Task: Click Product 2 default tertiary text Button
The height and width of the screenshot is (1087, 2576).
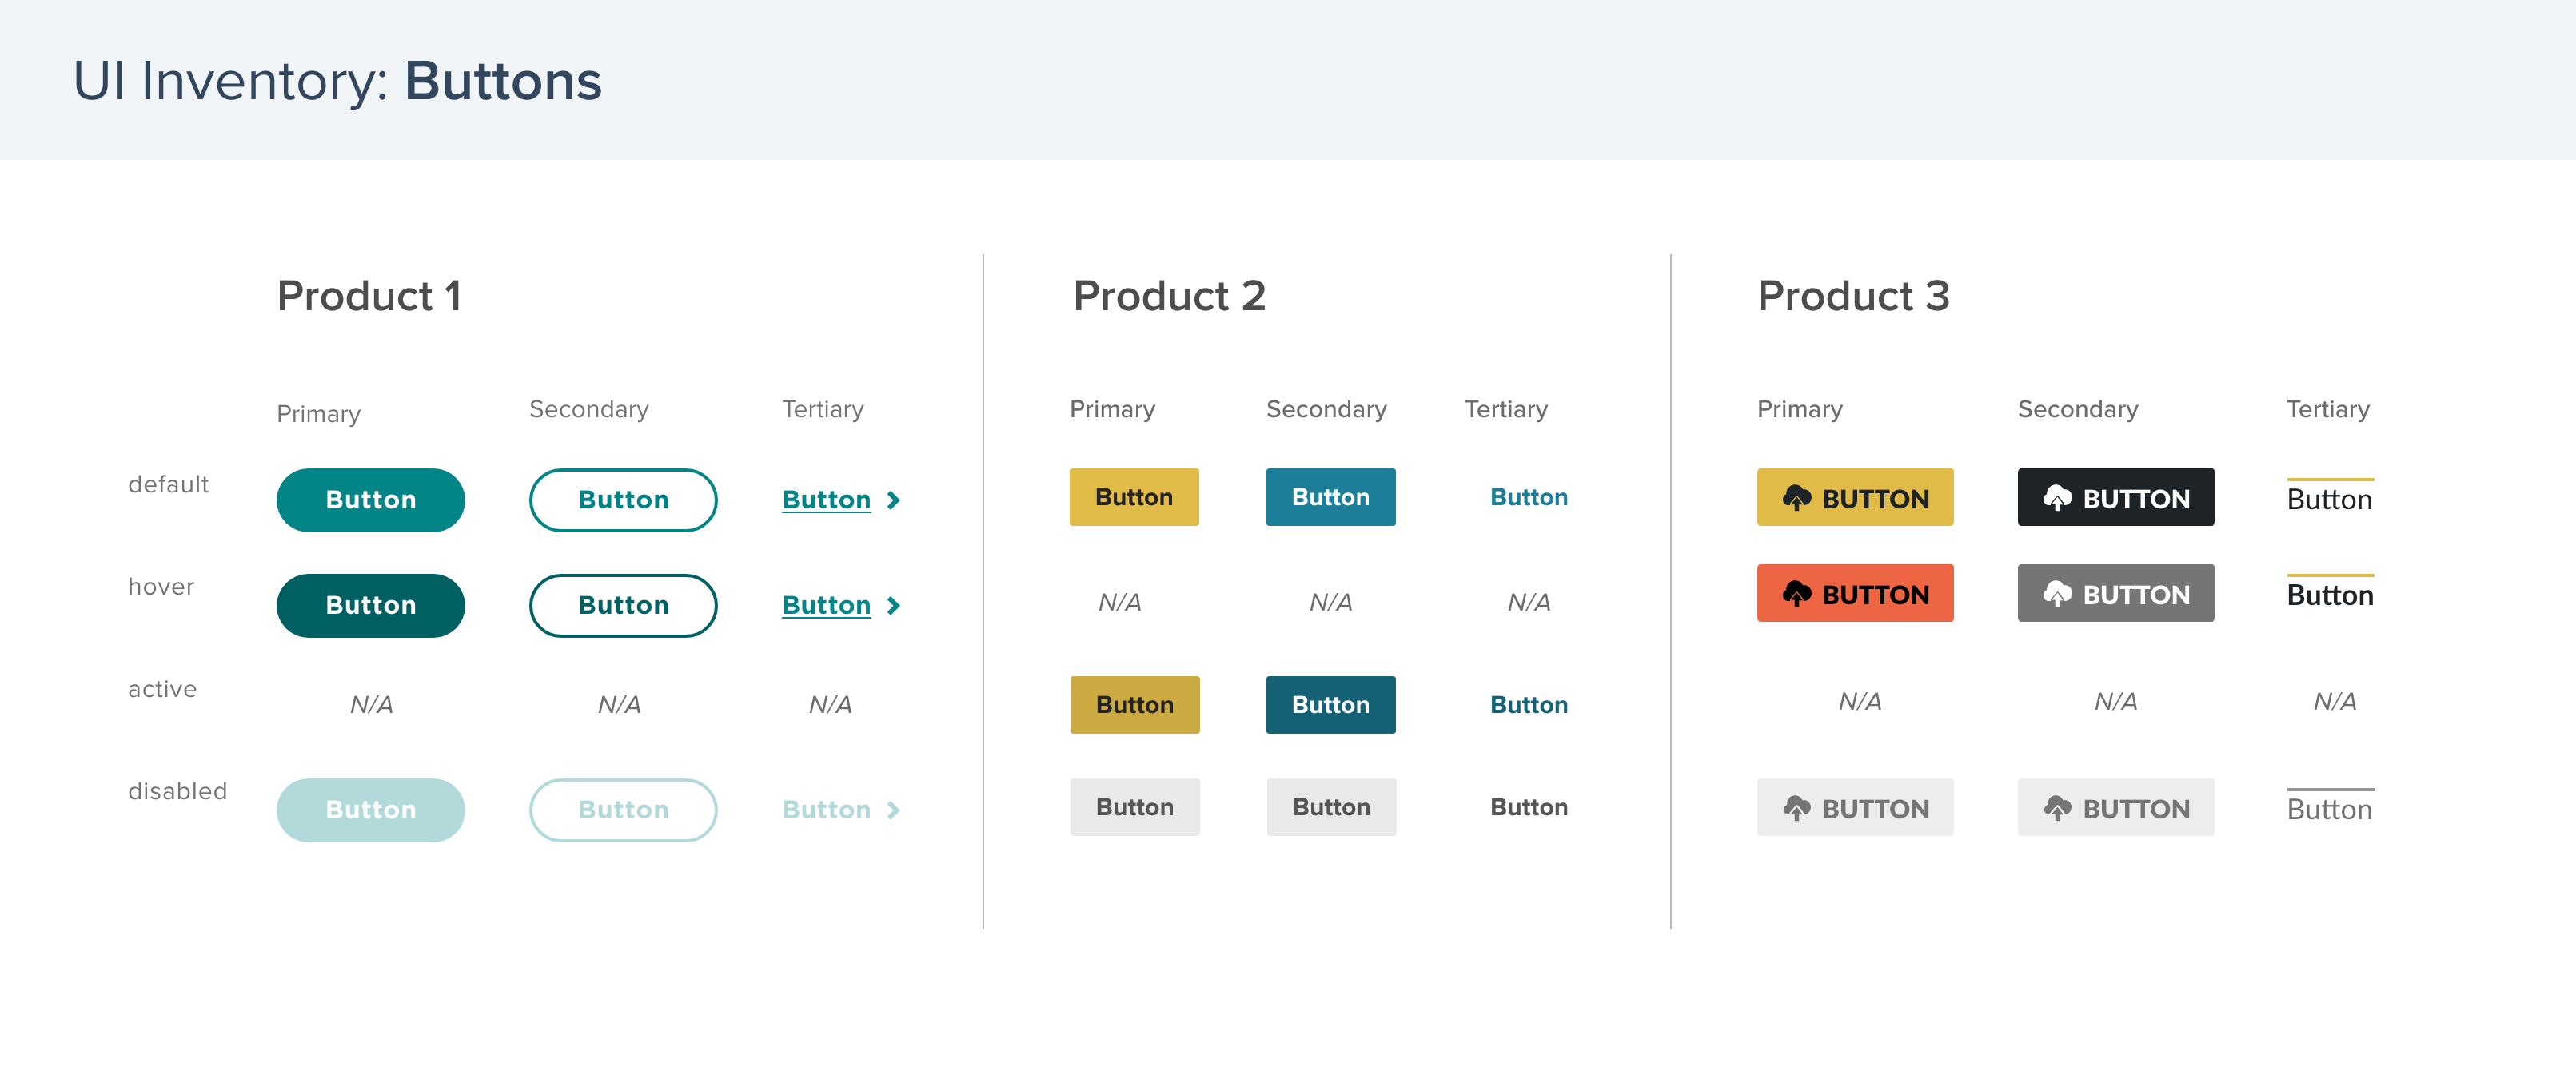Action: coord(1528,497)
